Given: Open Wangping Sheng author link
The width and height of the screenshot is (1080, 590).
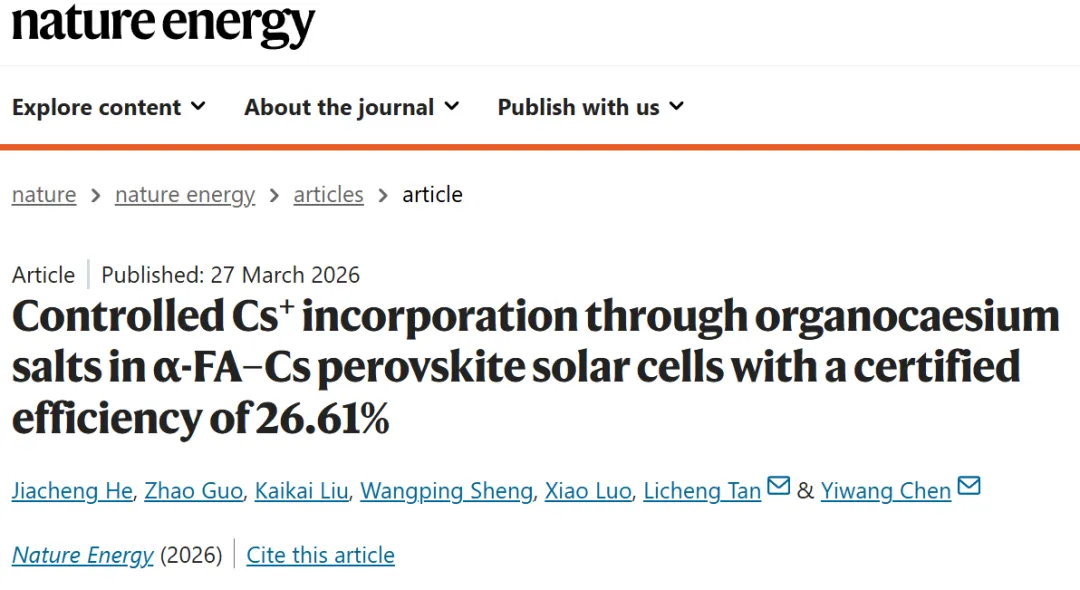Looking at the screenshot, I should (446, 491).
